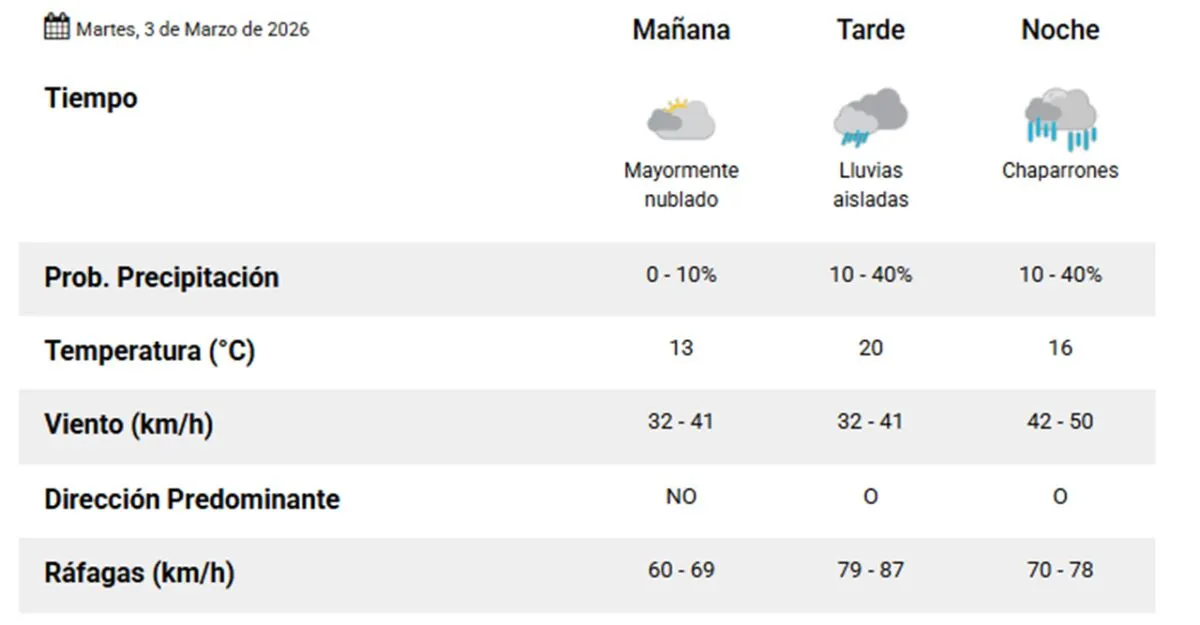The height and width of the screenshot is (625, 1200).
Task: Click the Tiempo row label
Action: [x=91, y=98]
